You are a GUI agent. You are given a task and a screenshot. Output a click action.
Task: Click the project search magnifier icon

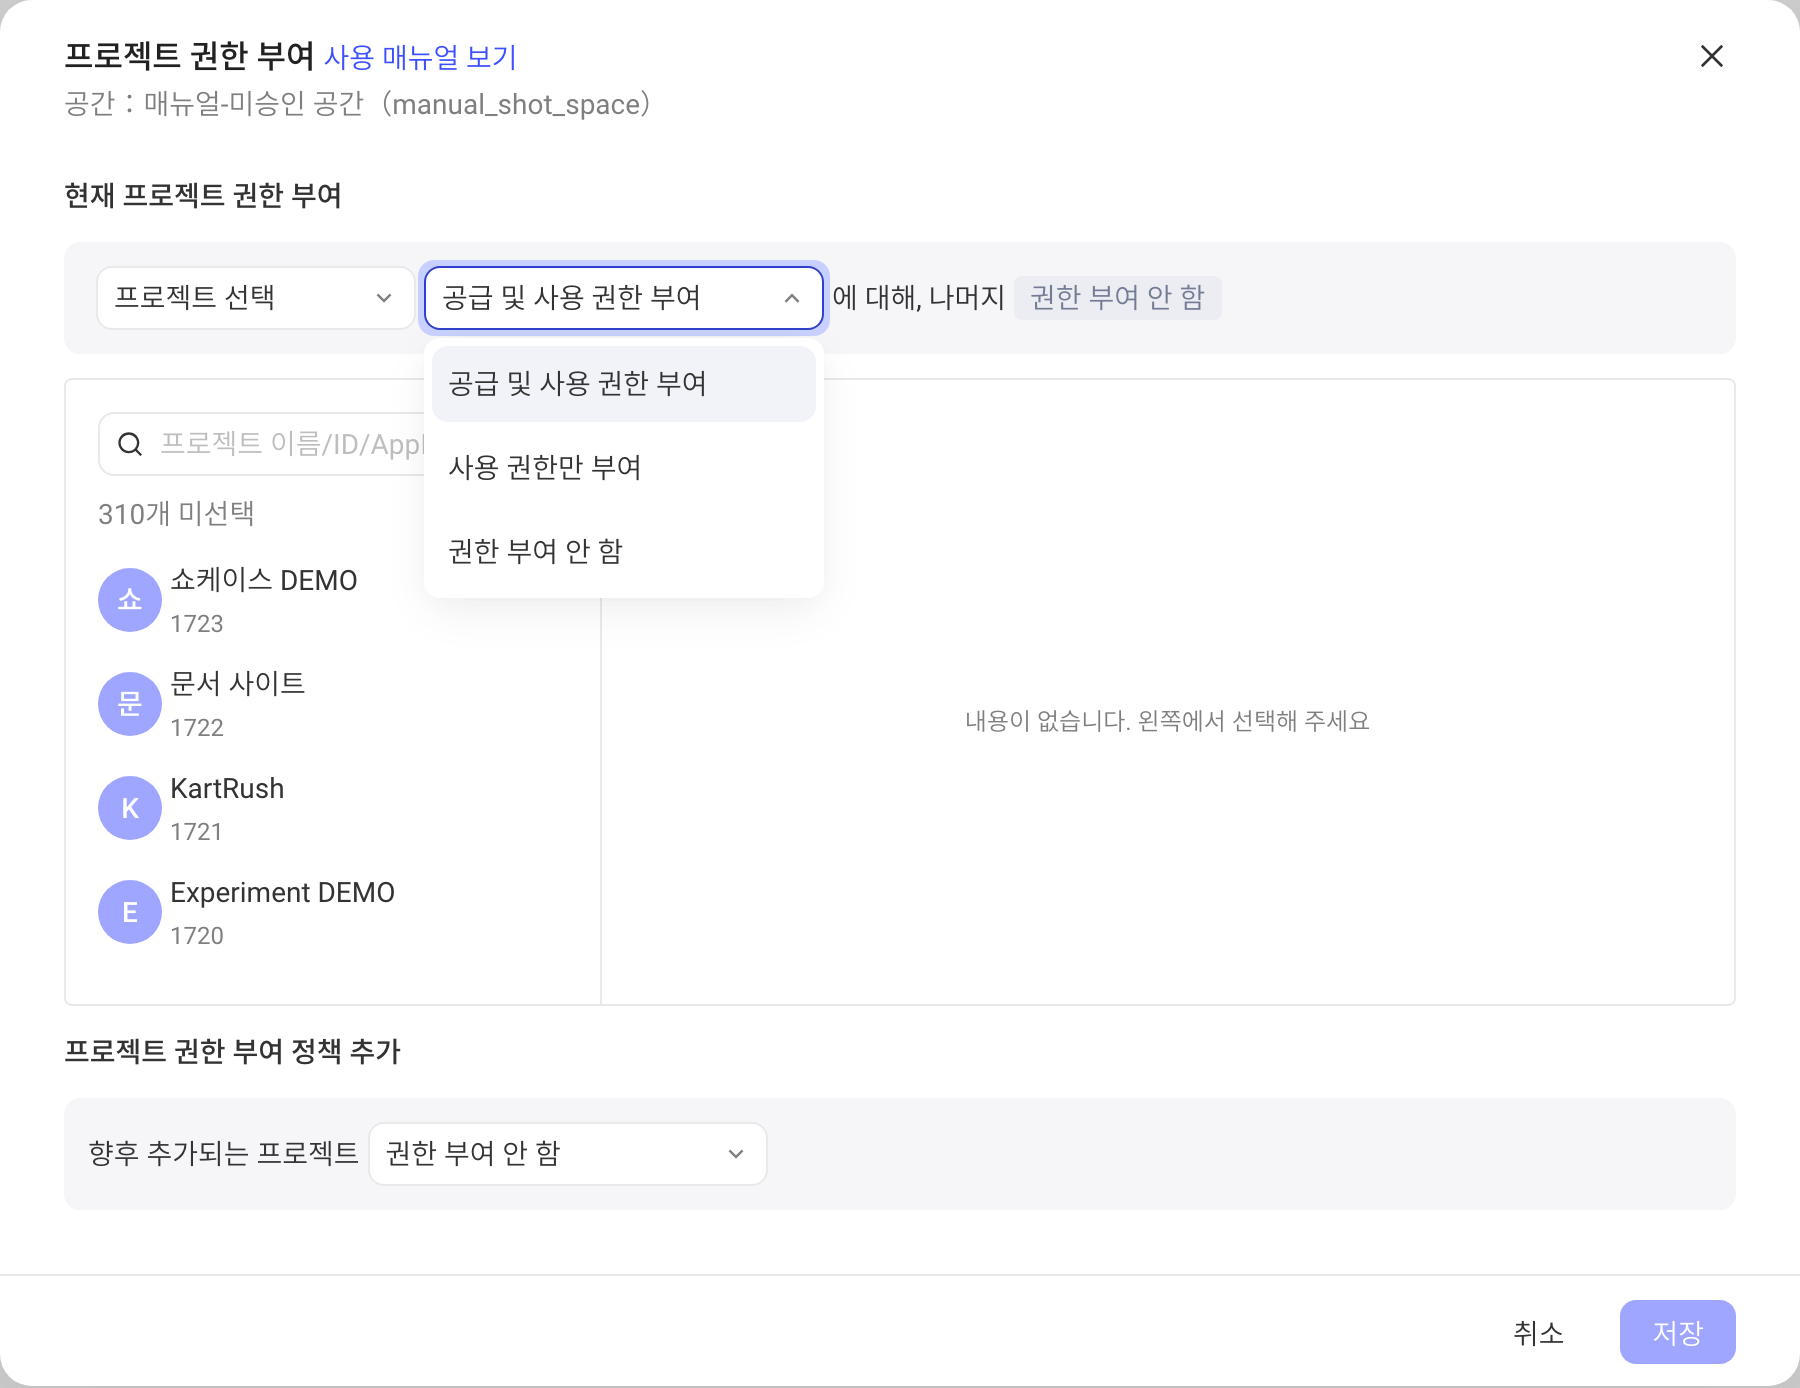coord(130,444)
